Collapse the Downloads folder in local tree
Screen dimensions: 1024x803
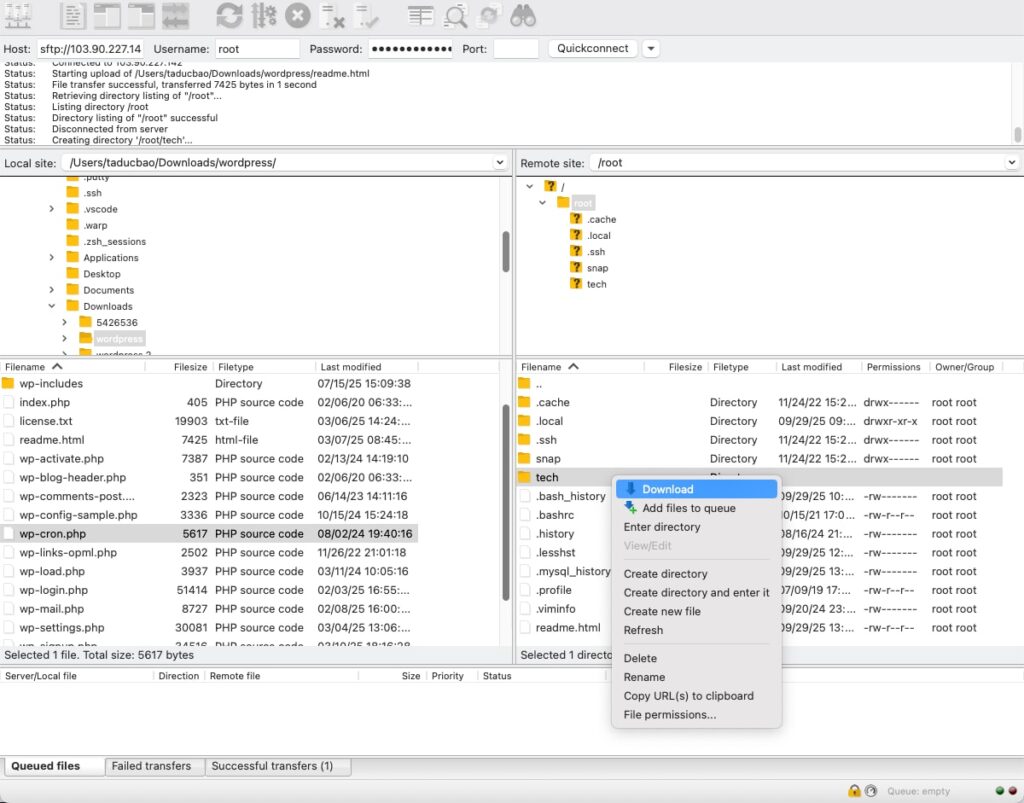[x=51, y=306]
